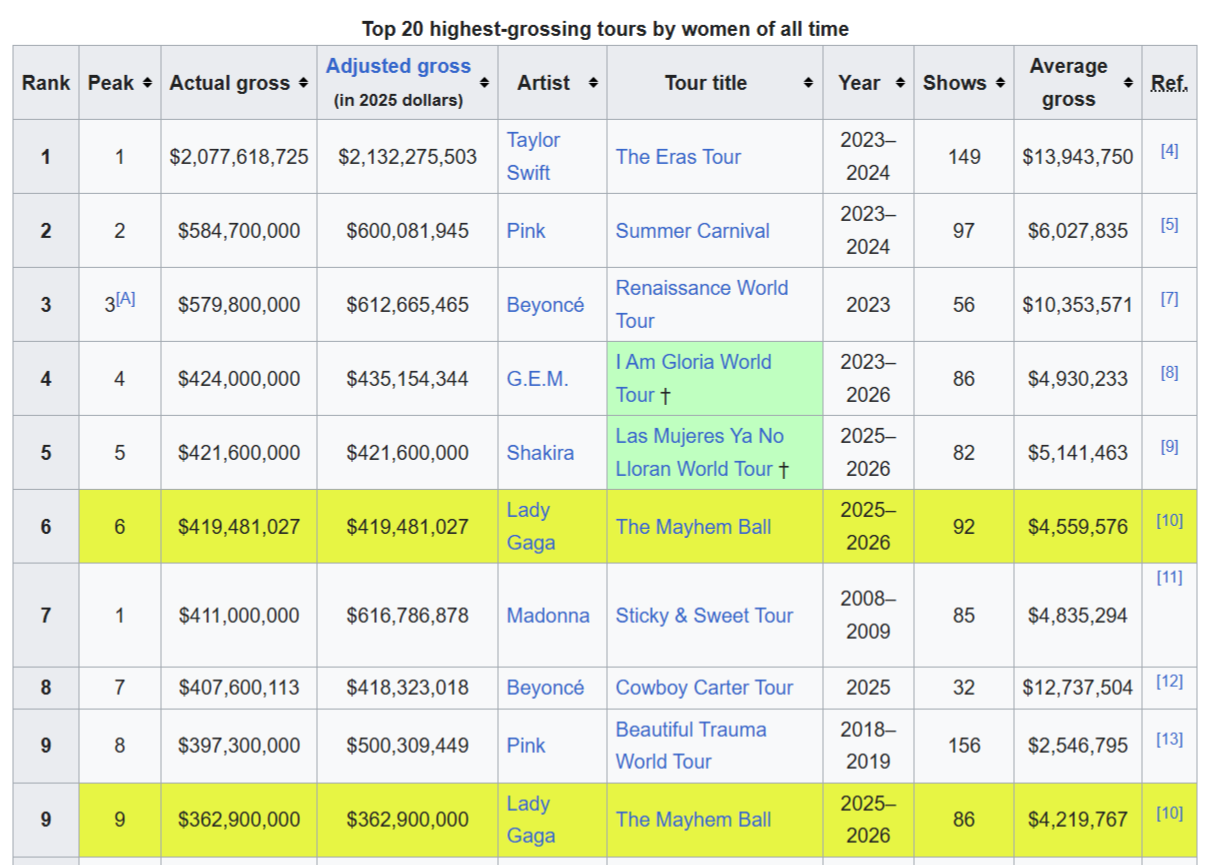Open G.E.M. artist link
Viewport: 1208px width, 865px height.
click(537, 379)
